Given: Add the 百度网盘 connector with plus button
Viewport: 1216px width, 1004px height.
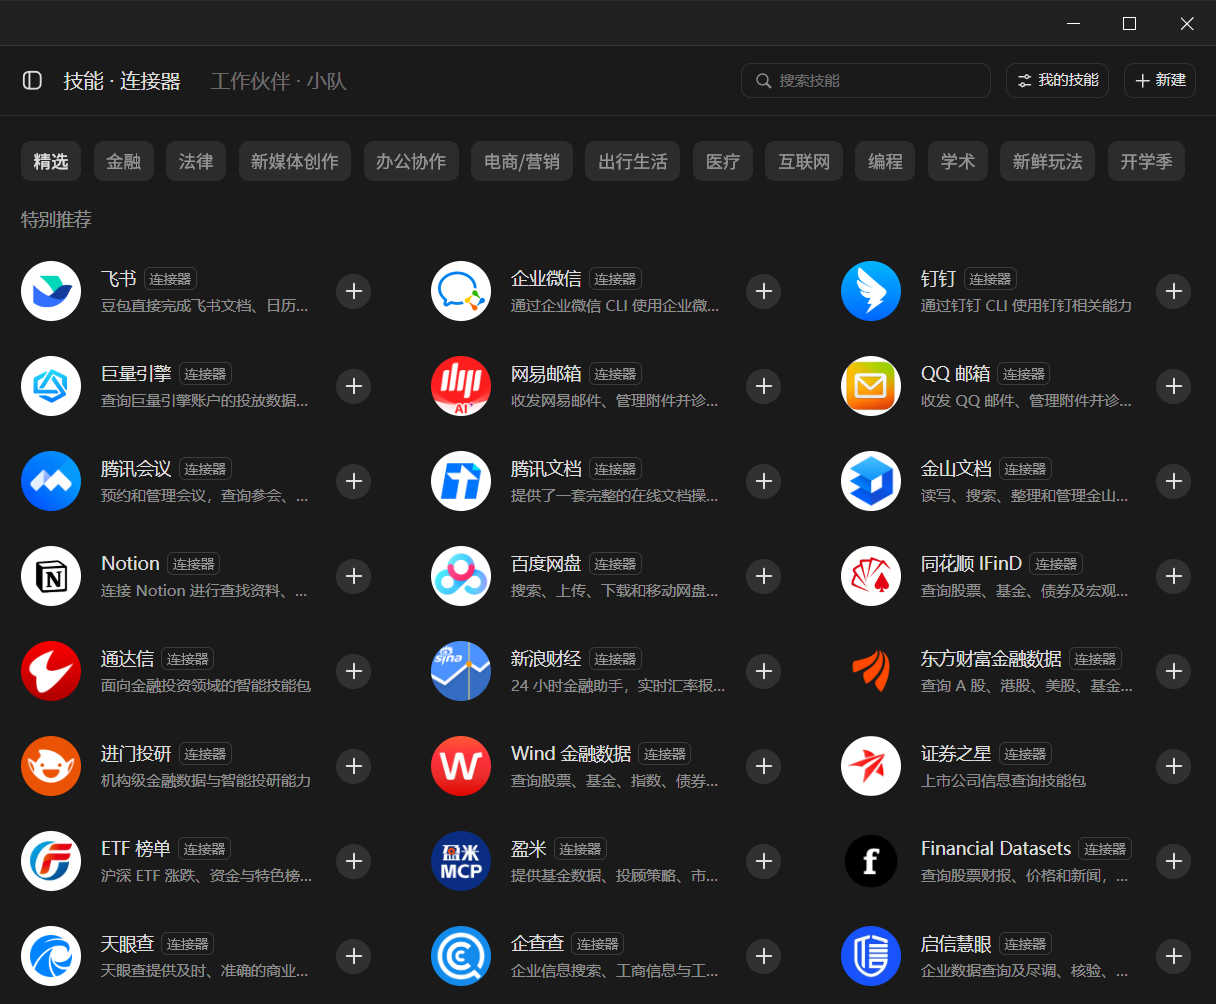Looking at the screenshot, I should coord(764,576).
